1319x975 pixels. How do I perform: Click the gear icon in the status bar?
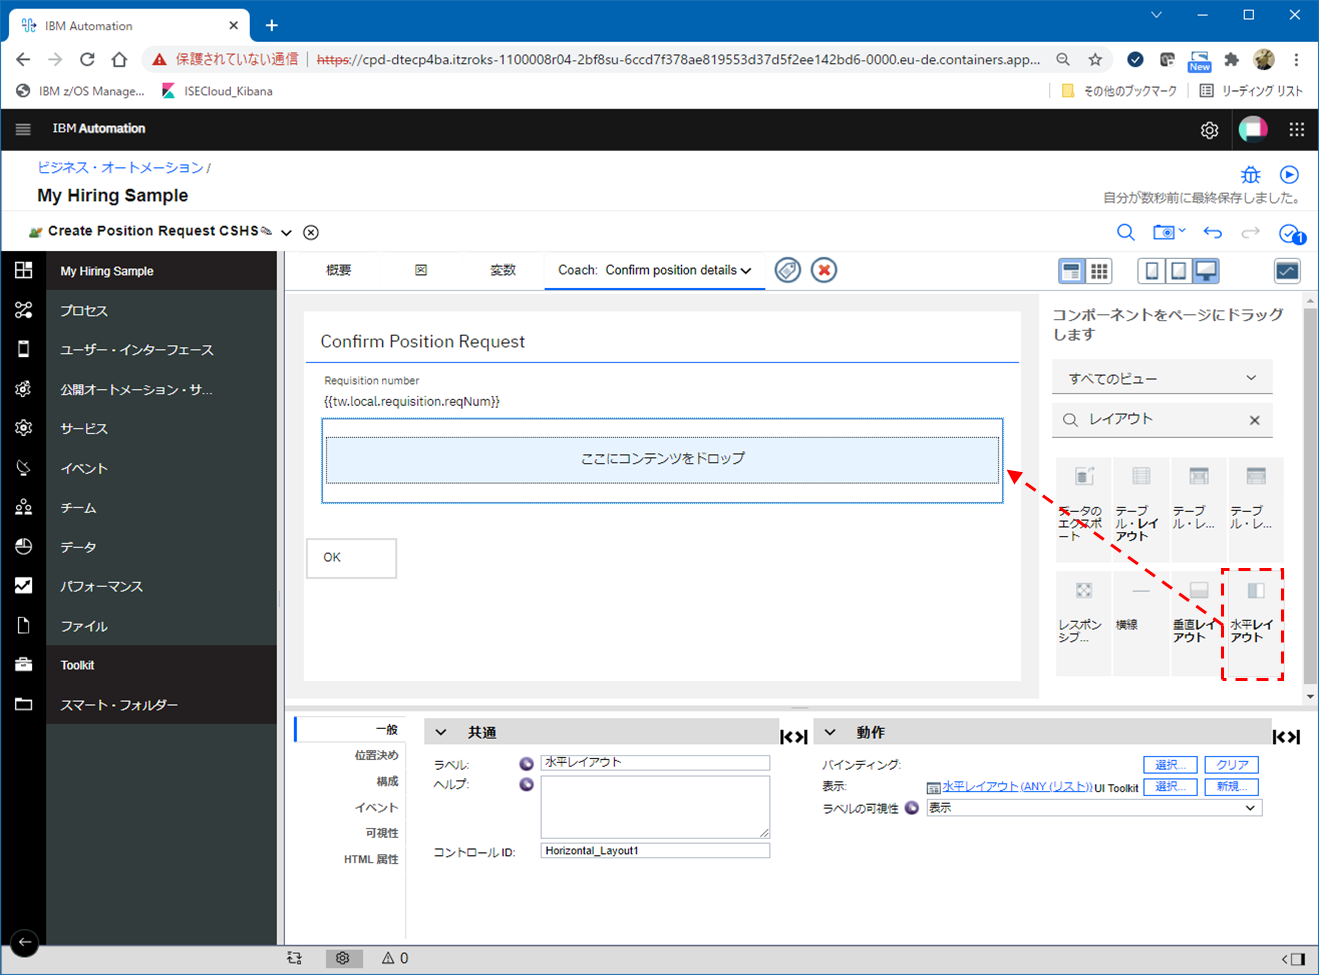(x=343, y=958)
